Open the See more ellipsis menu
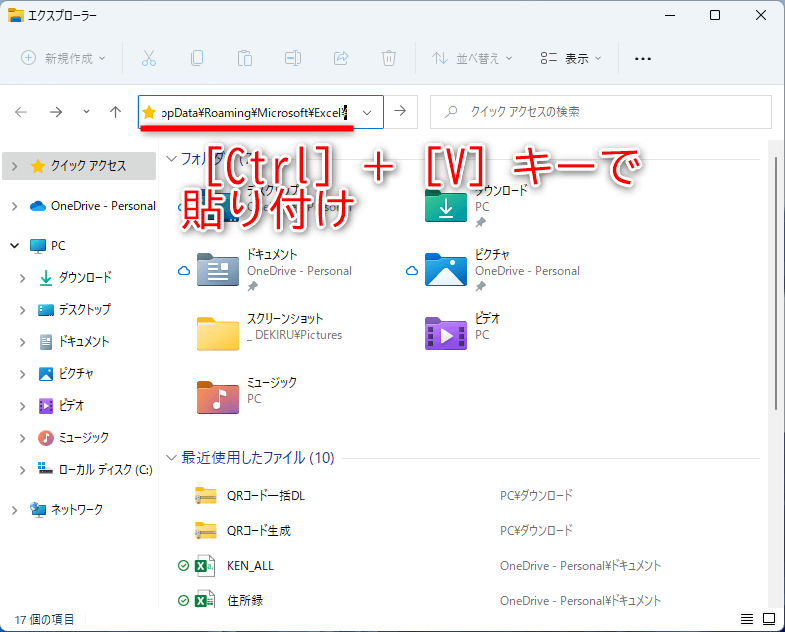785x632 pixels. click(643, 58)
